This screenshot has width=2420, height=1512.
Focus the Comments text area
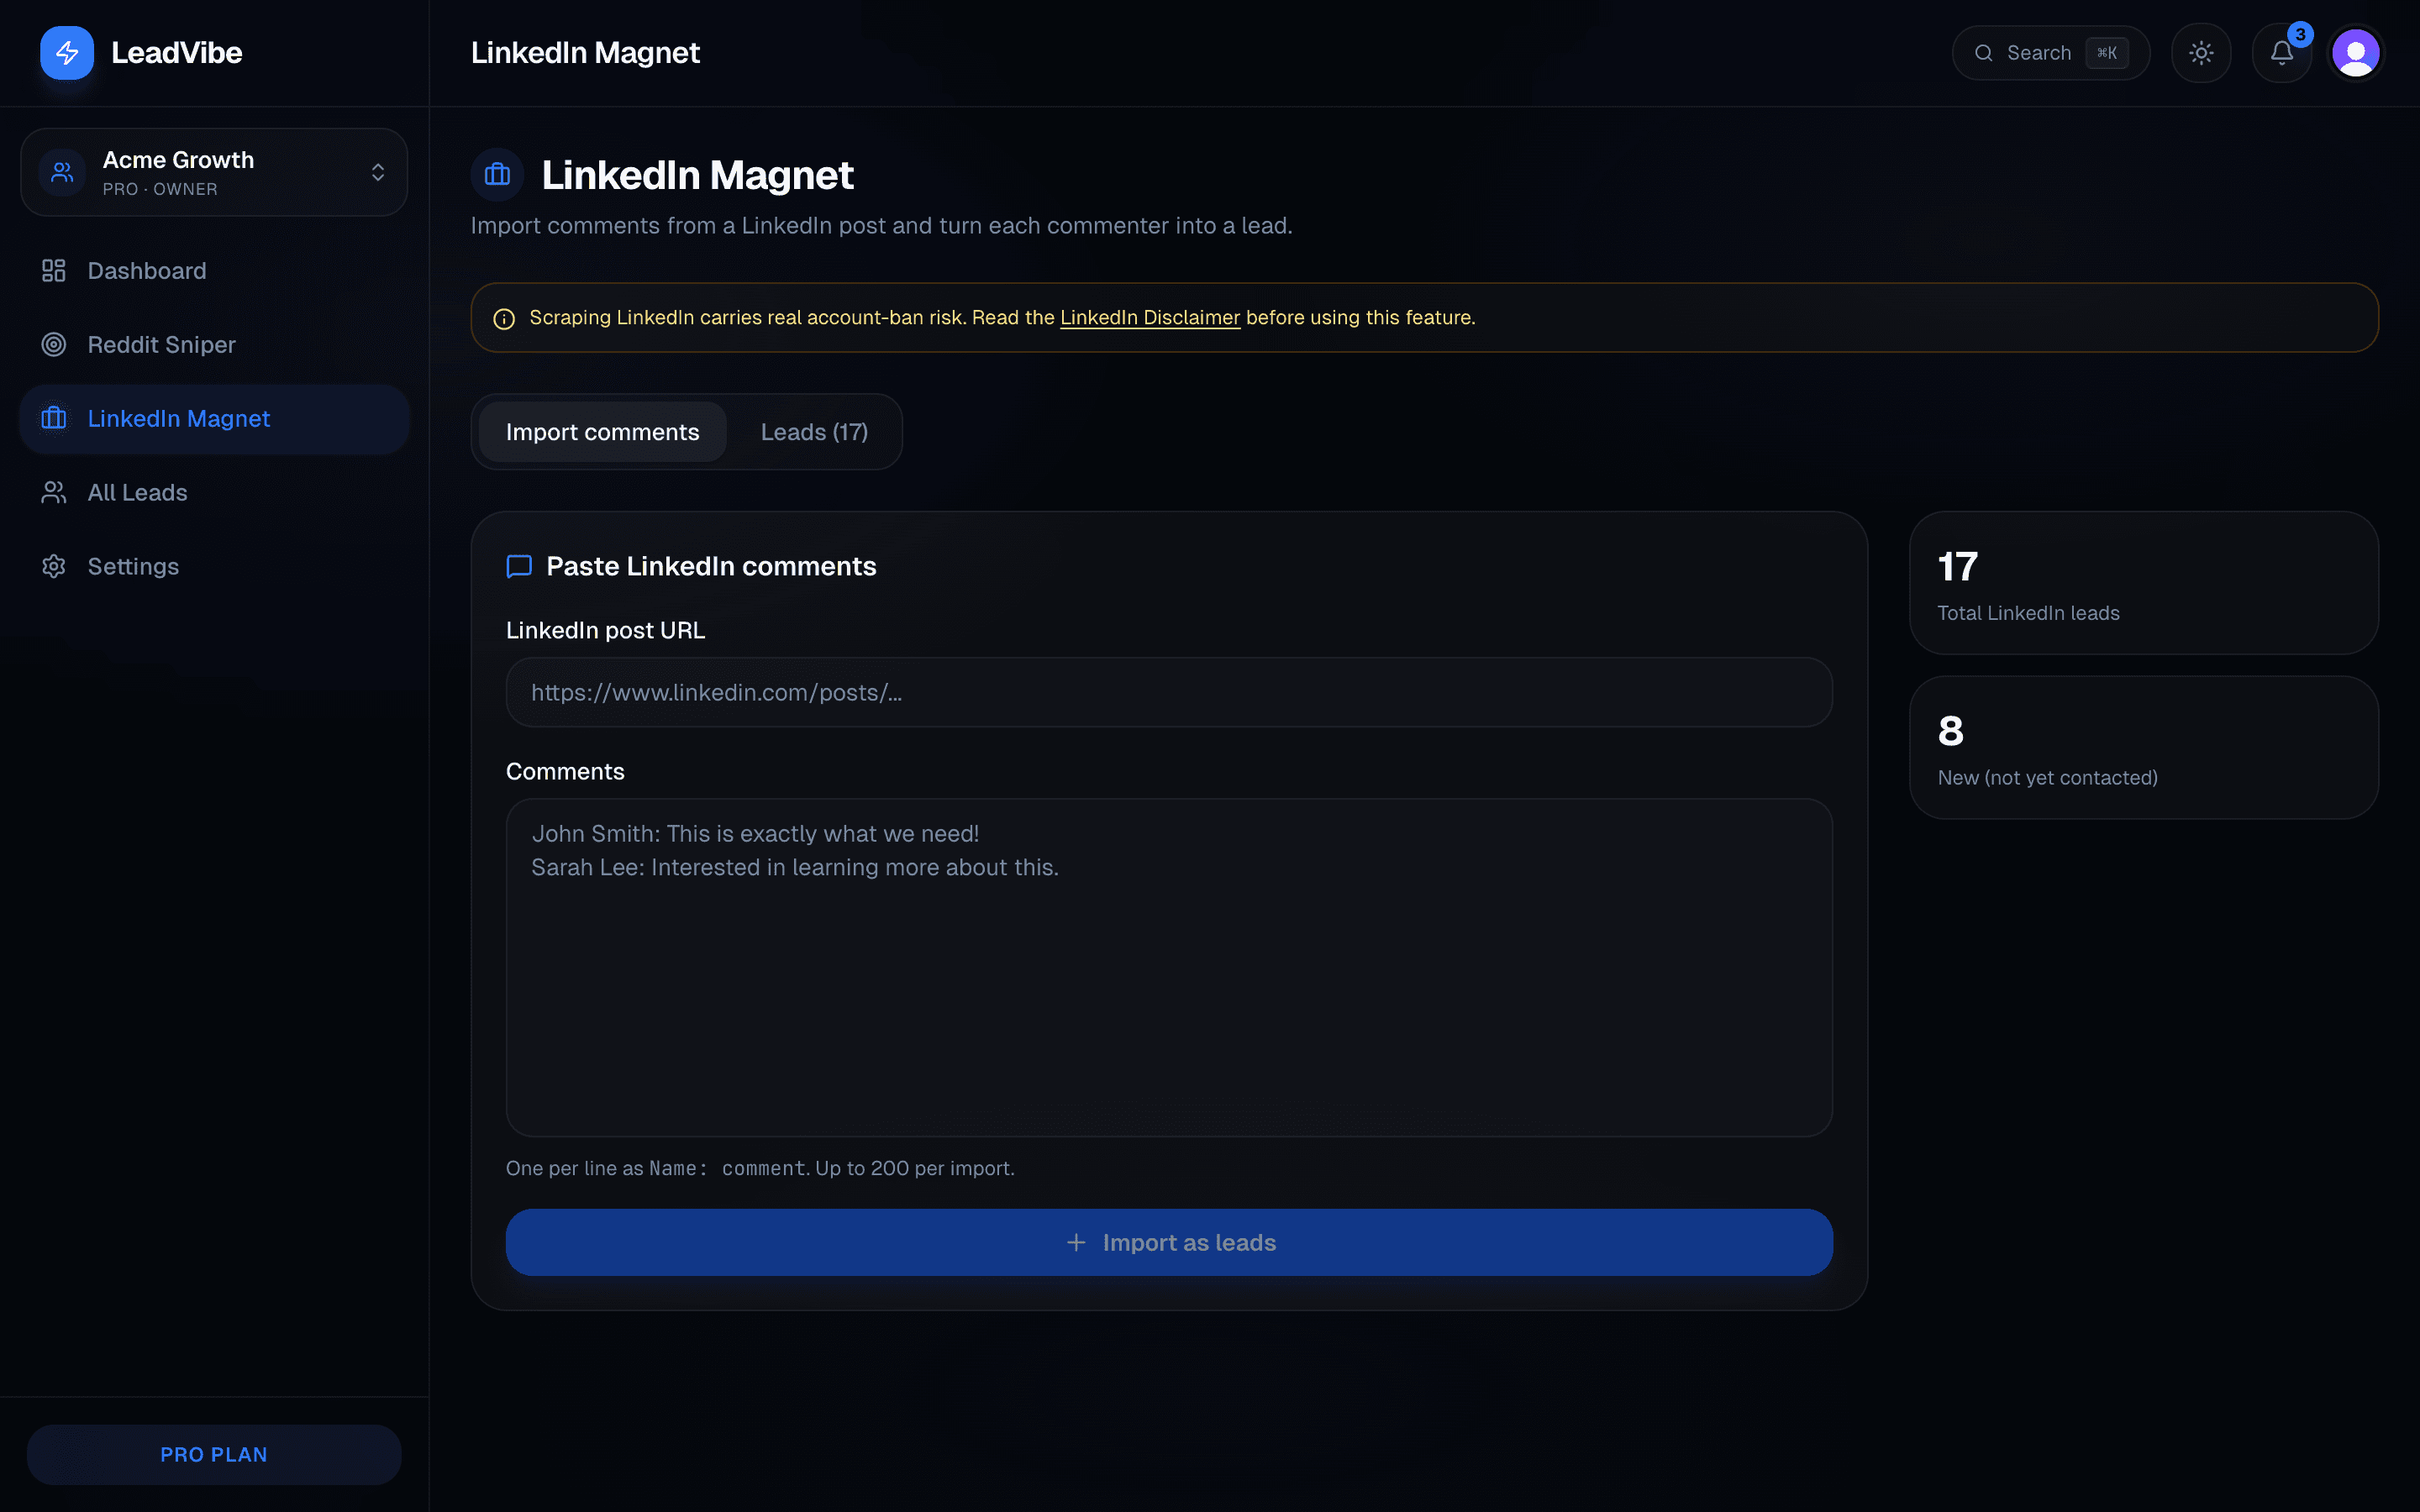(1169, 967)
